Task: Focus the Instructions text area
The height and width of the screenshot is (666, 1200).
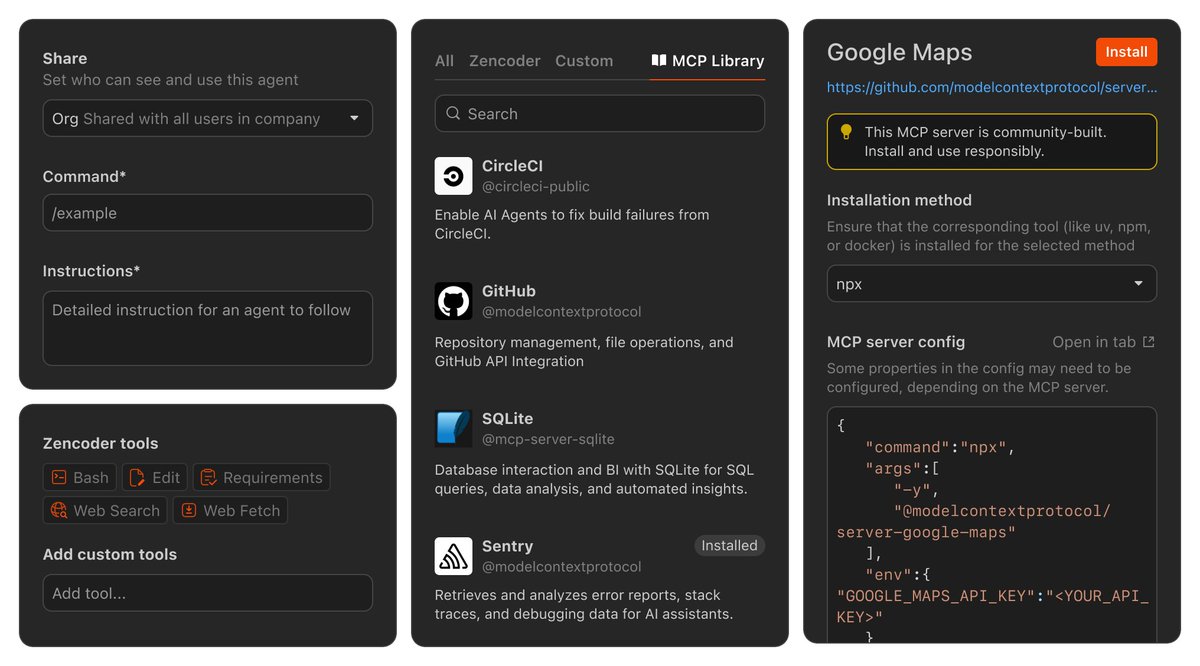Action: (208, 328)
